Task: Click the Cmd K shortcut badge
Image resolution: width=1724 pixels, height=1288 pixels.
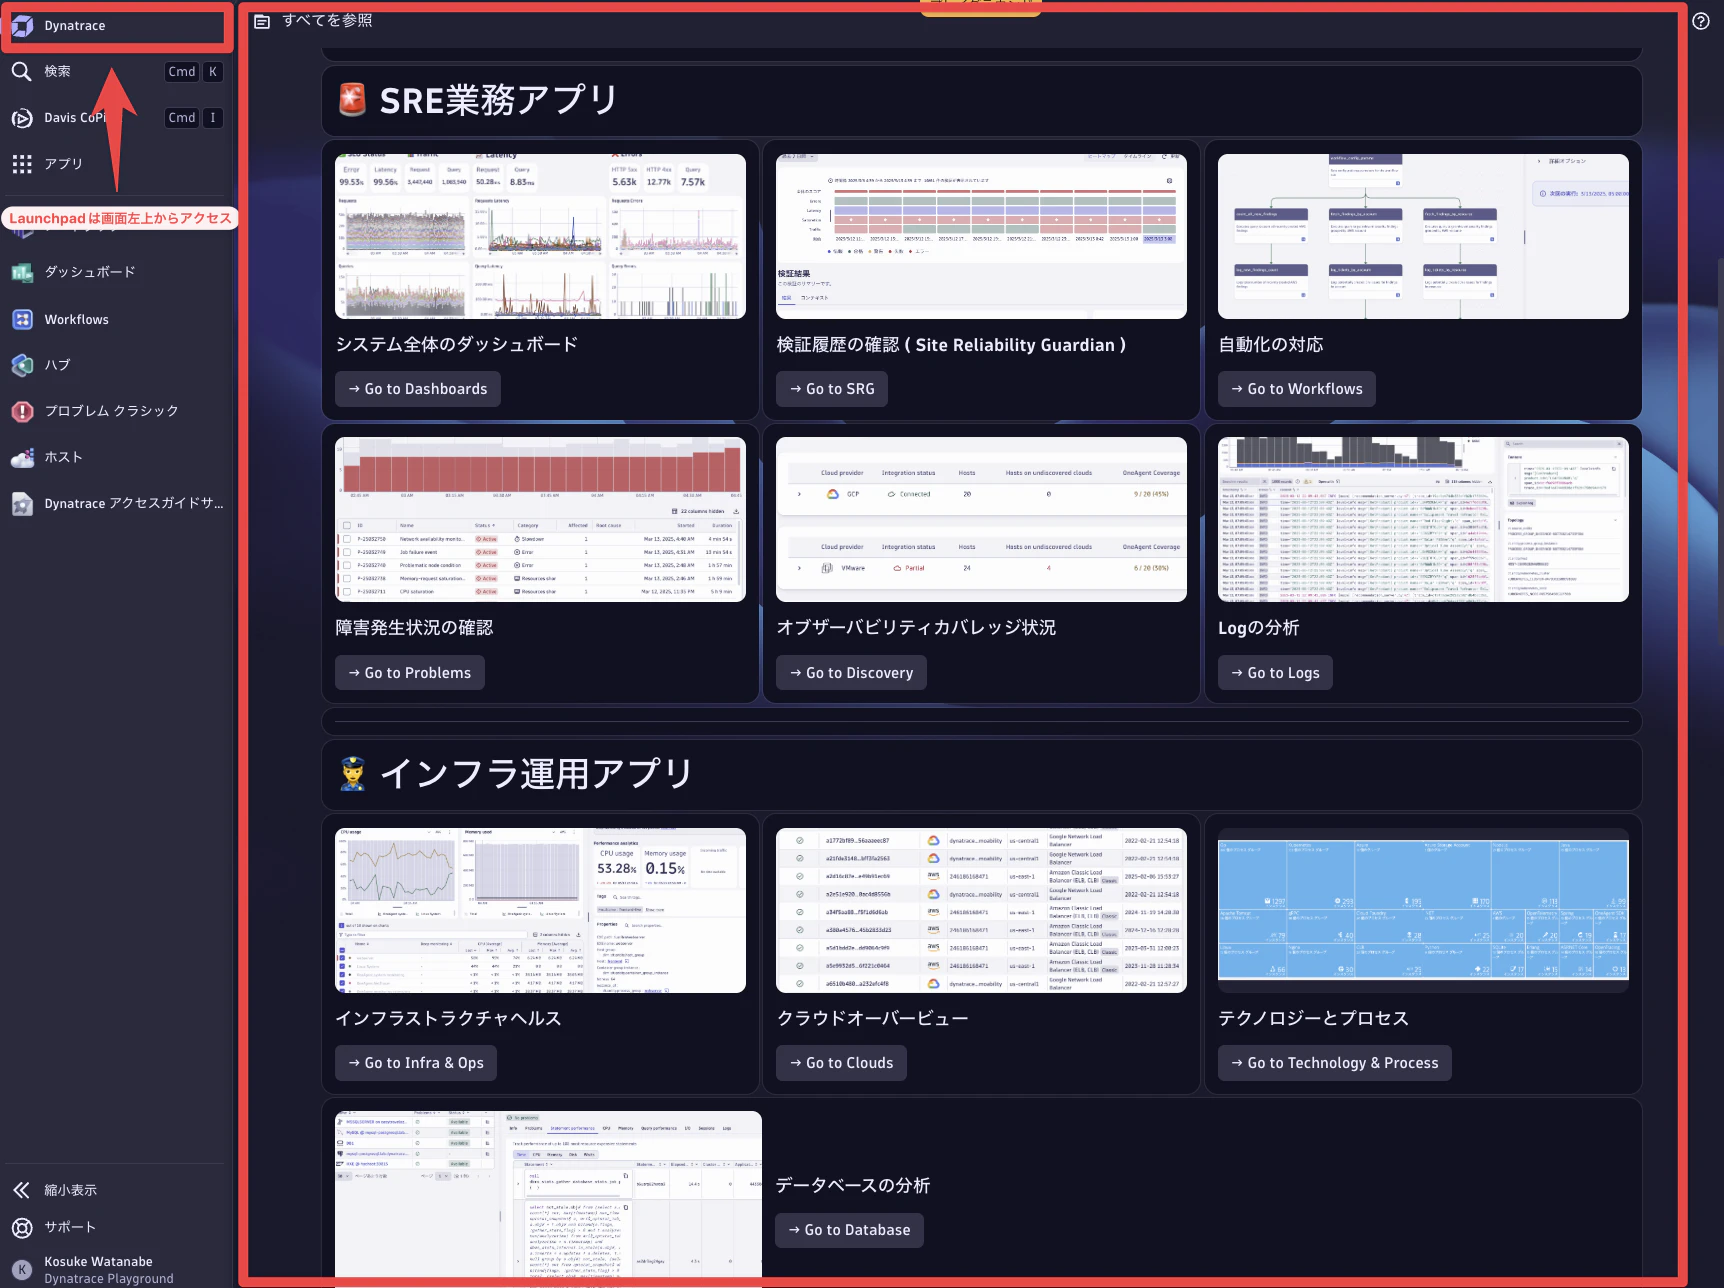Action: click(193, 72)
